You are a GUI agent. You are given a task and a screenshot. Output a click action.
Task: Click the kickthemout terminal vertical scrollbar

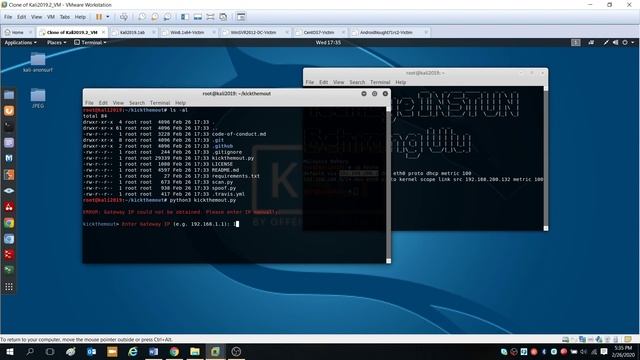click(388, 184)
